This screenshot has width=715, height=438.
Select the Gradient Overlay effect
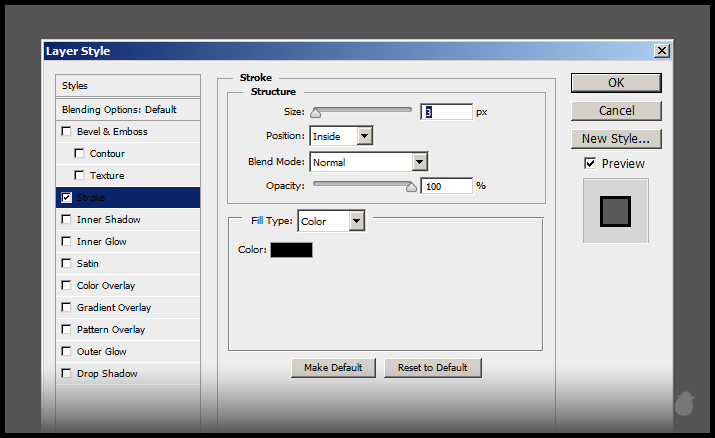[x=114, y=308]
